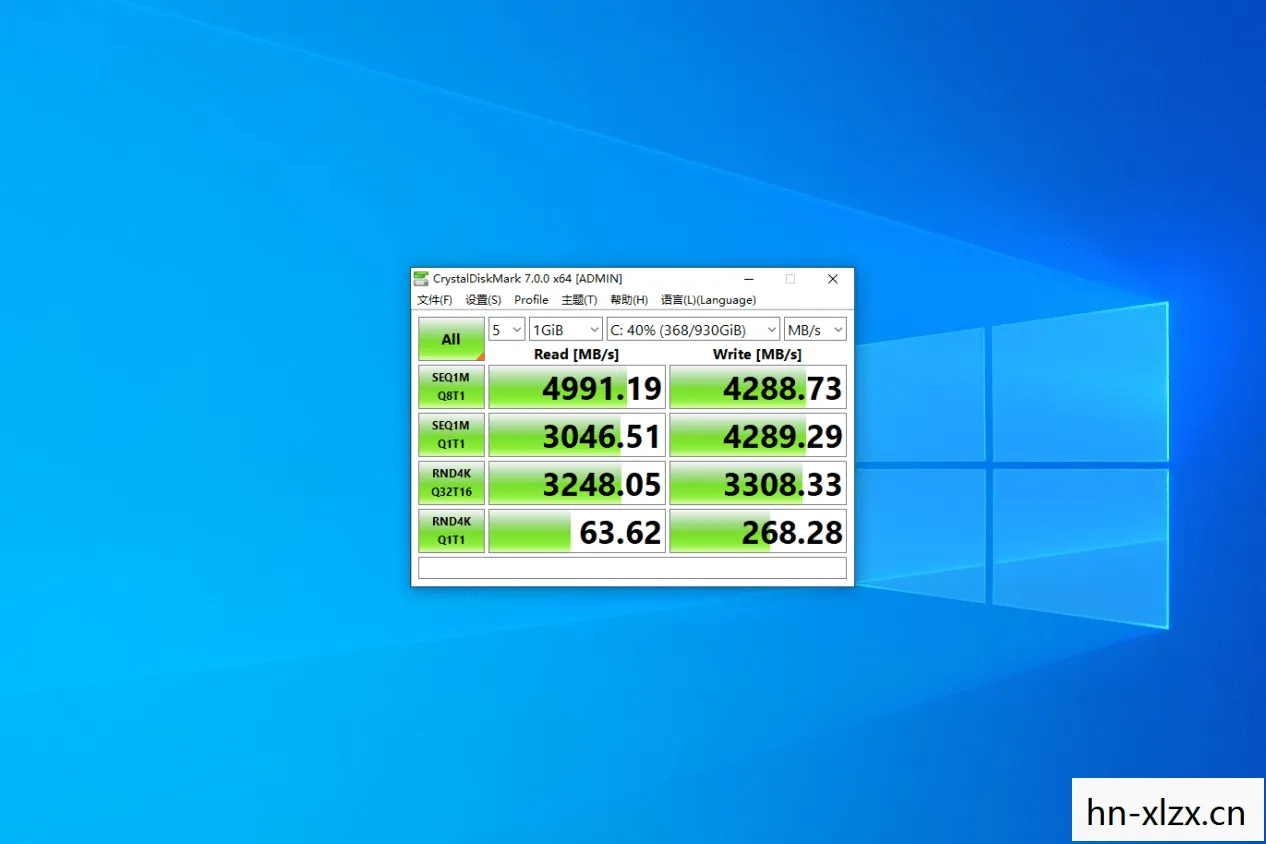1266x844 pixels.
Task: Click the write result 4288.73
Action: point(758,387)
